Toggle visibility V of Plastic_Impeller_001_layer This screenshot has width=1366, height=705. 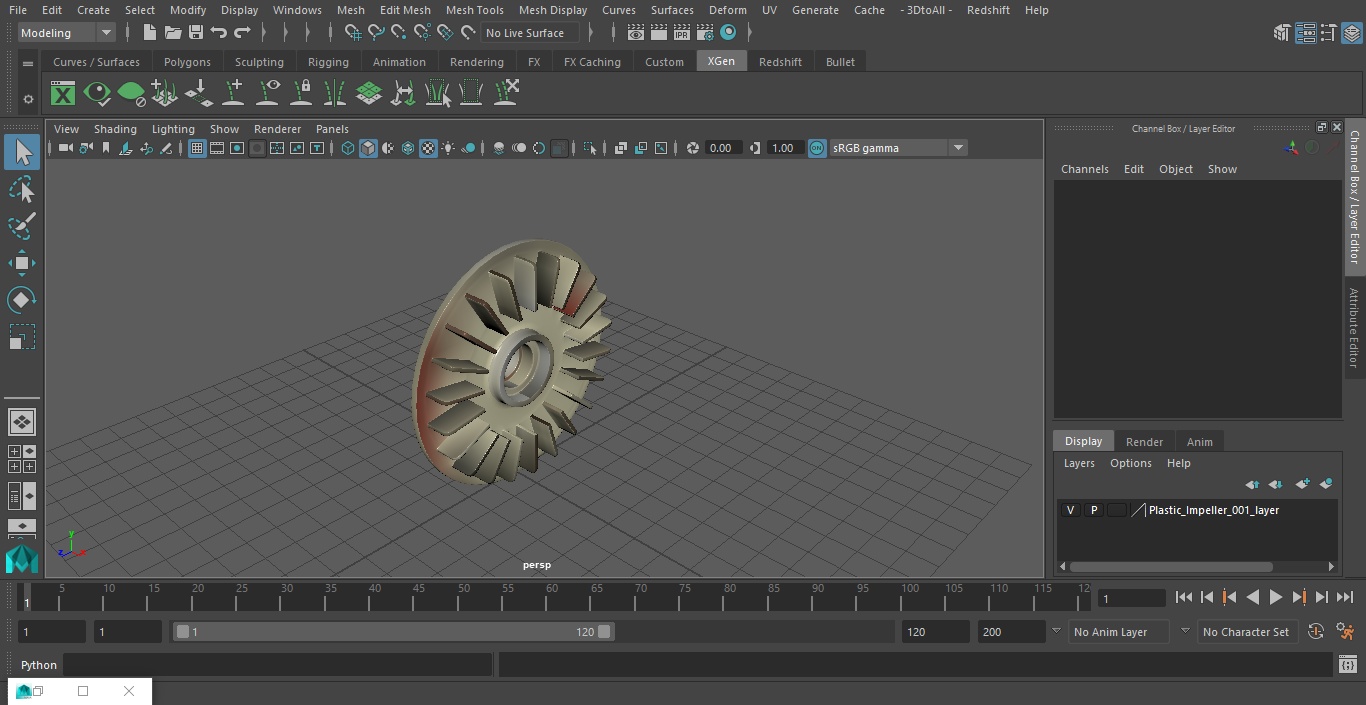(1070, 510)
